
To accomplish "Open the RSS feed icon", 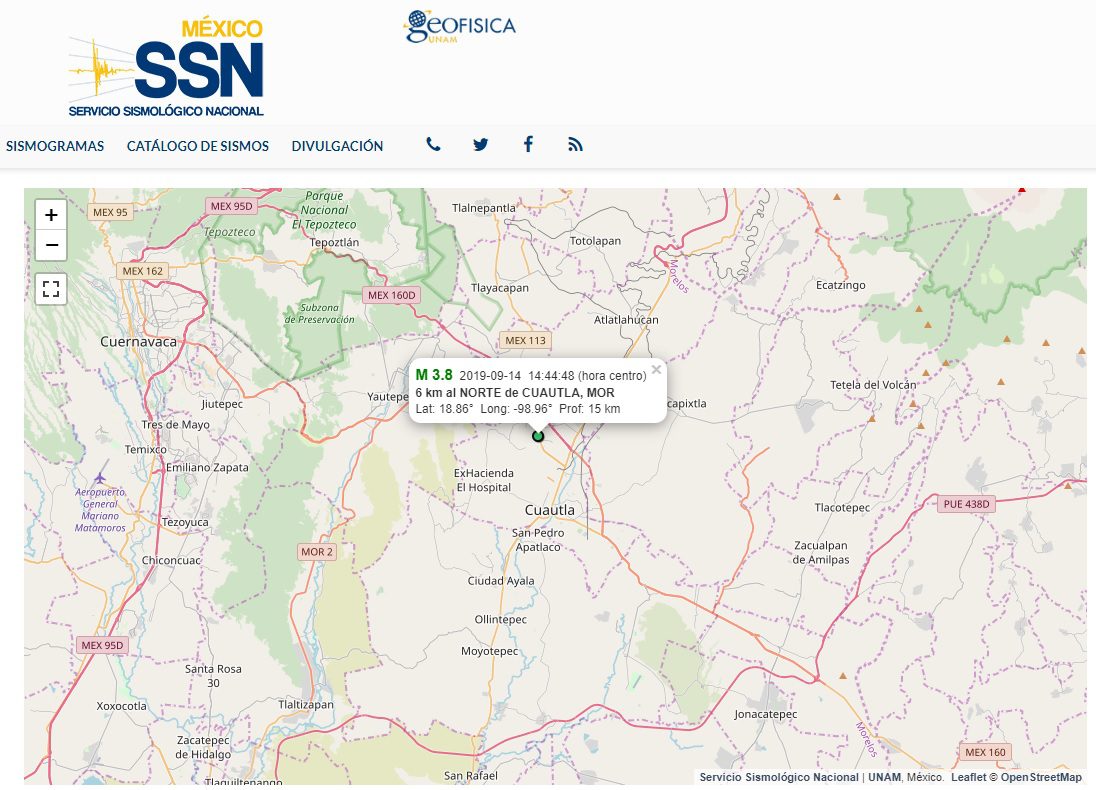I will 575,145.
